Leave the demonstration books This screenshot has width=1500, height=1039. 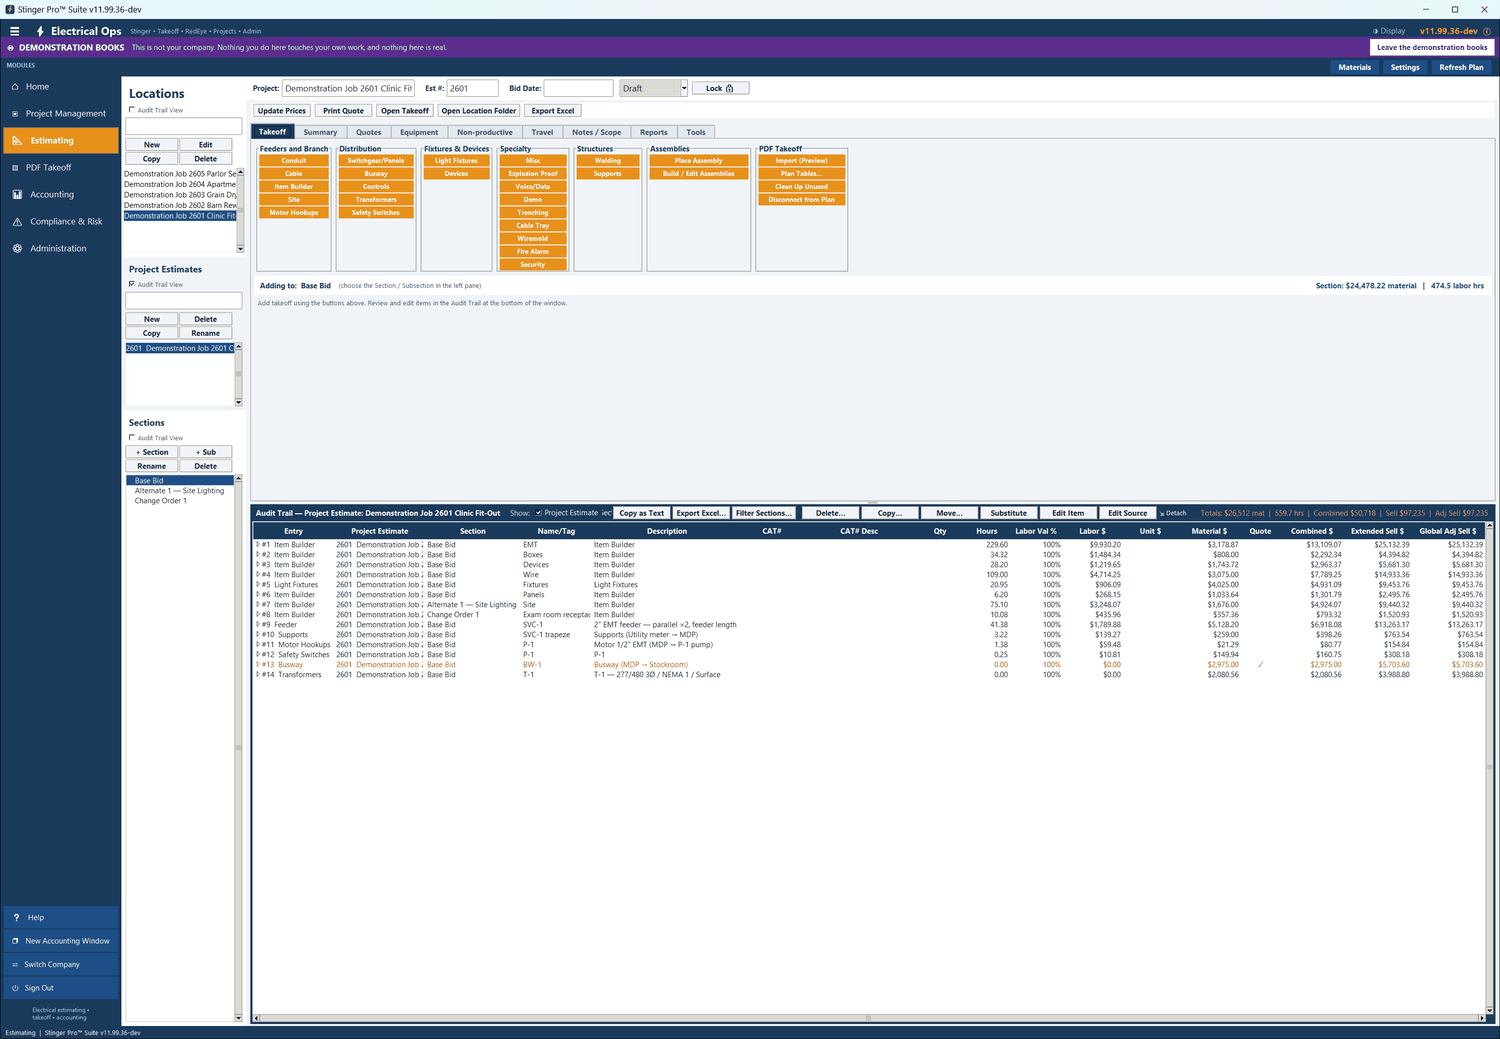click(x=1432, y=47)
